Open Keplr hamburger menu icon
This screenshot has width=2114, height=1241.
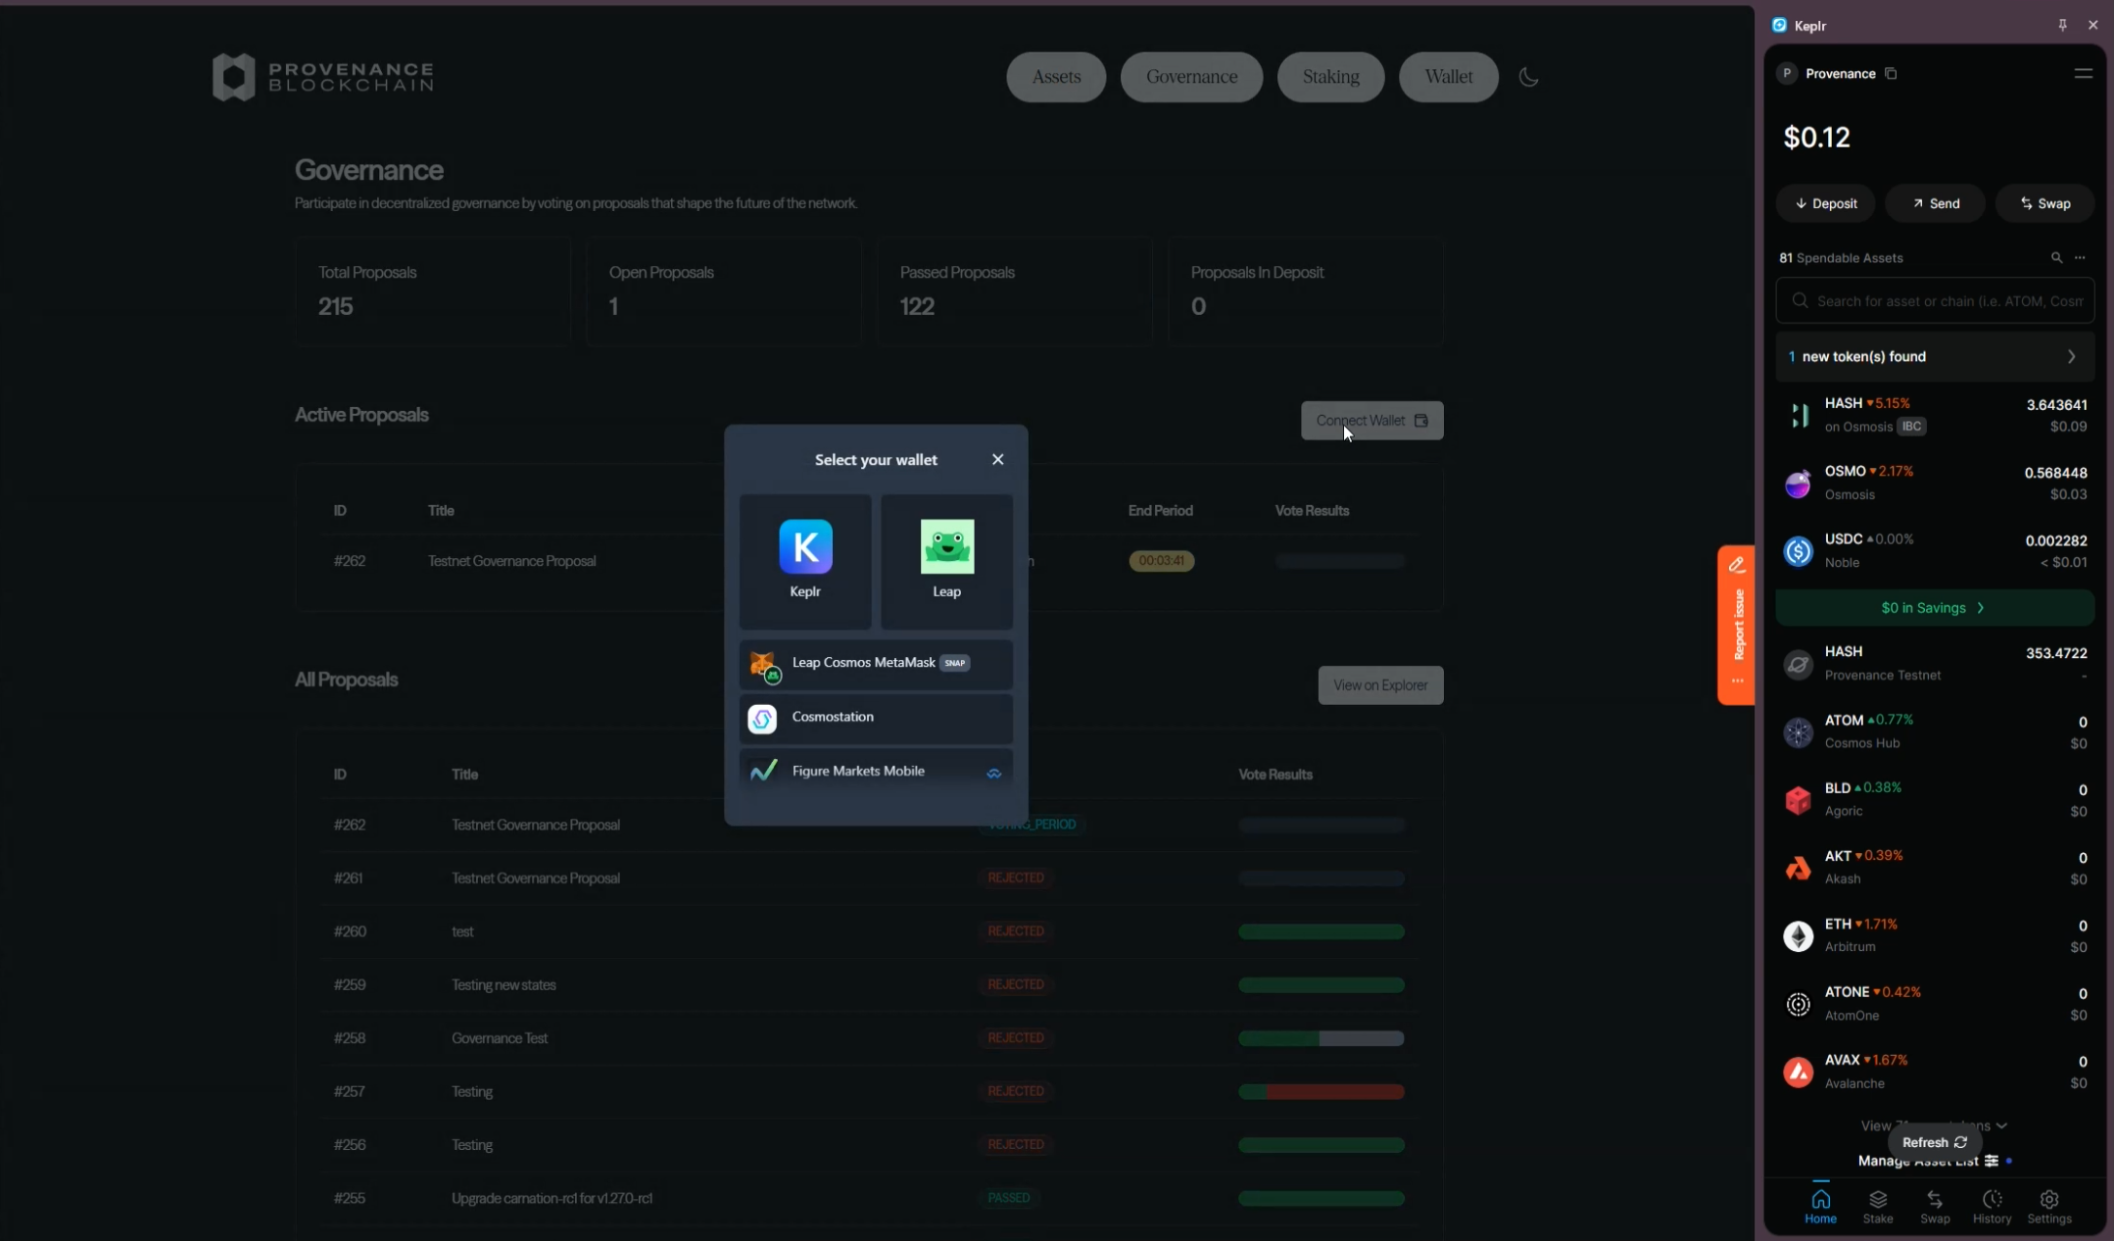pos(2083,74)
